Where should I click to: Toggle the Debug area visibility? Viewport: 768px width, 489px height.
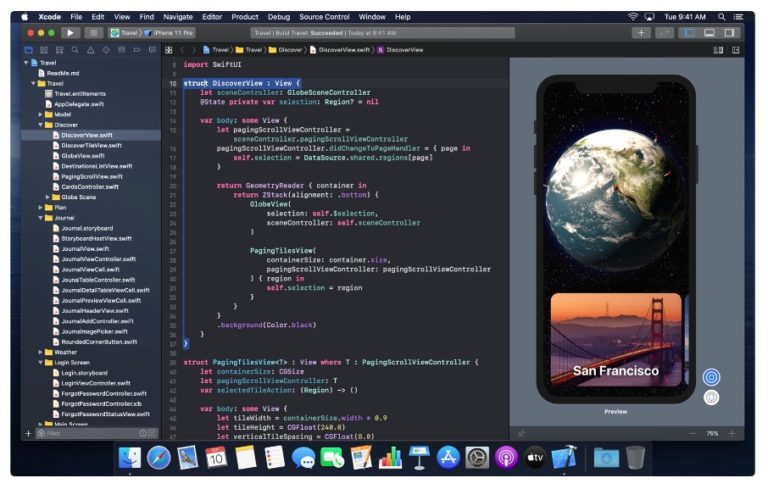coord(709,33)
